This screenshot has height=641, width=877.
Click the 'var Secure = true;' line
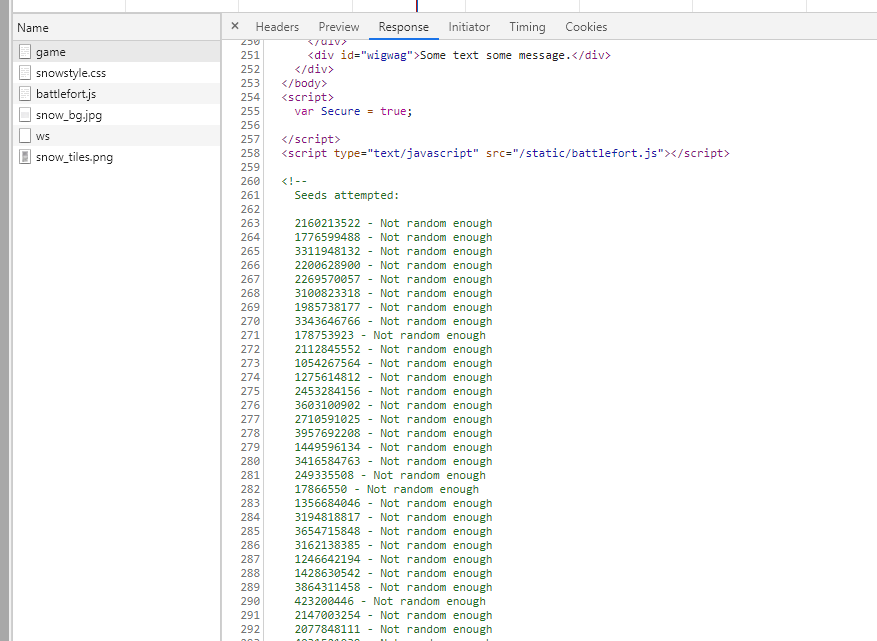353,111
